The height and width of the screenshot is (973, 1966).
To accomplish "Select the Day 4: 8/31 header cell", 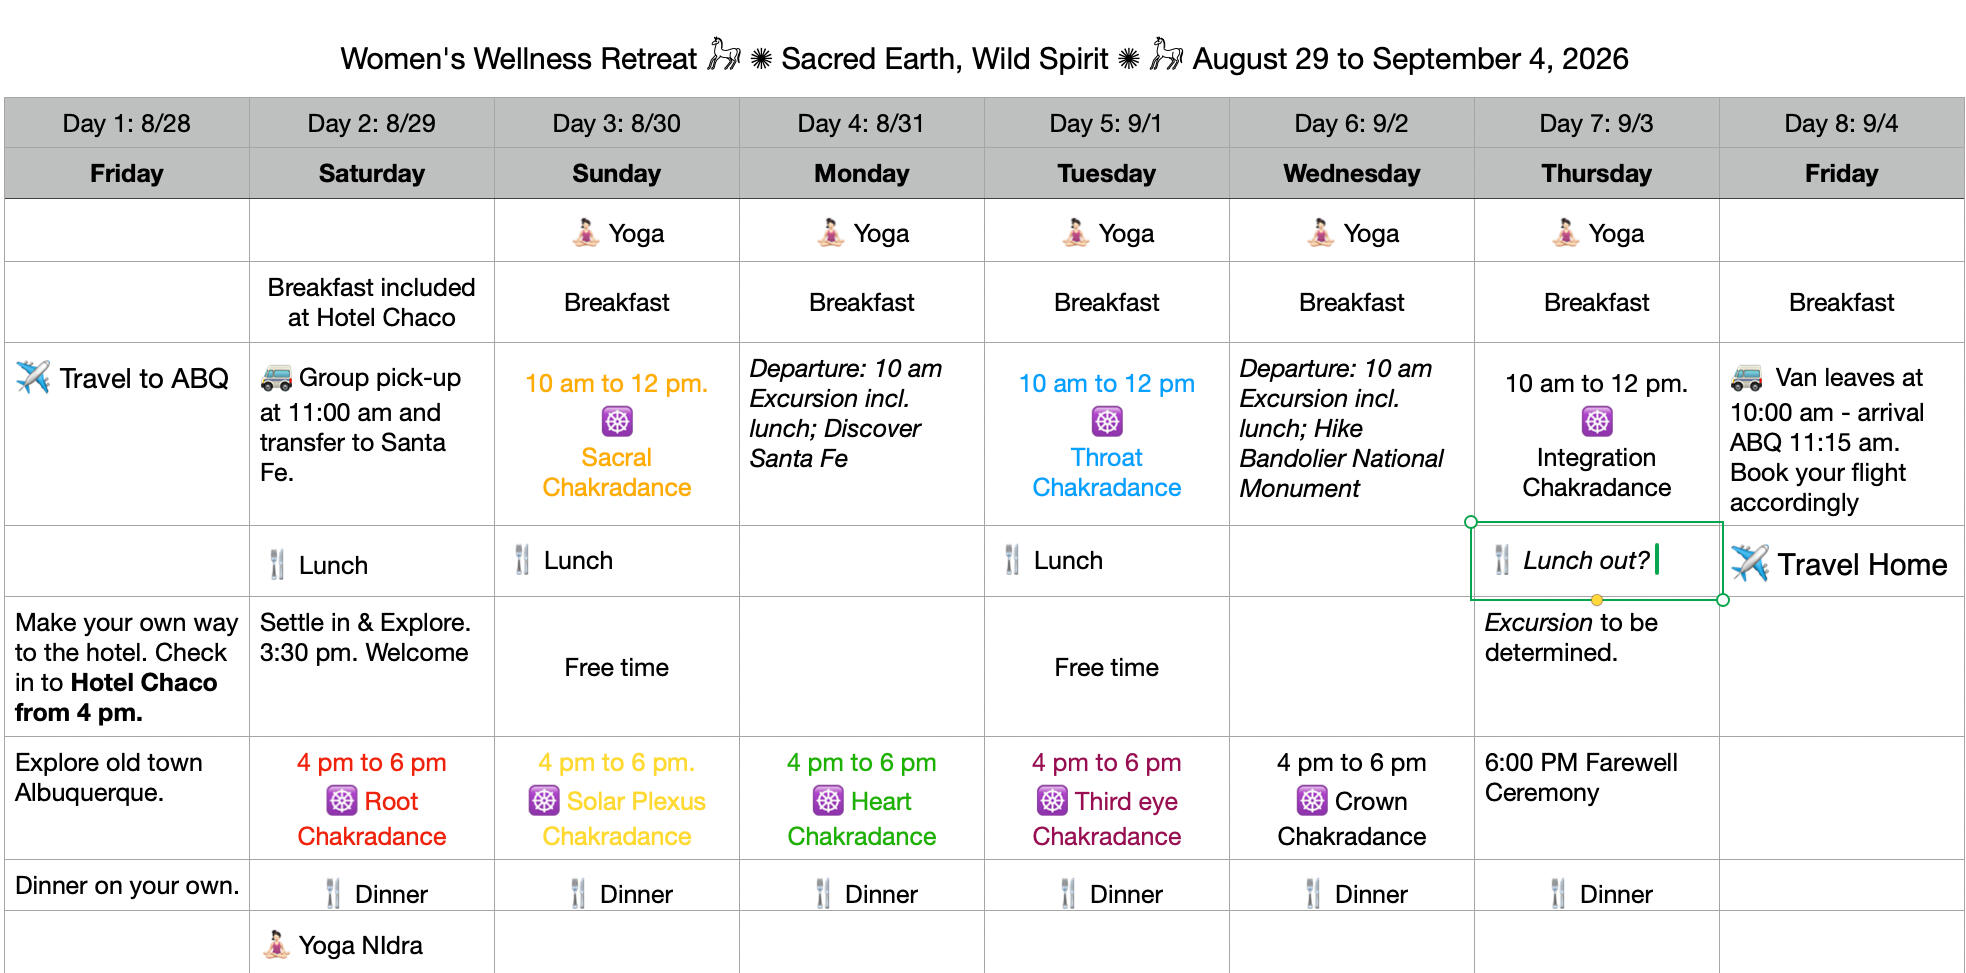I will pos(861,123).
